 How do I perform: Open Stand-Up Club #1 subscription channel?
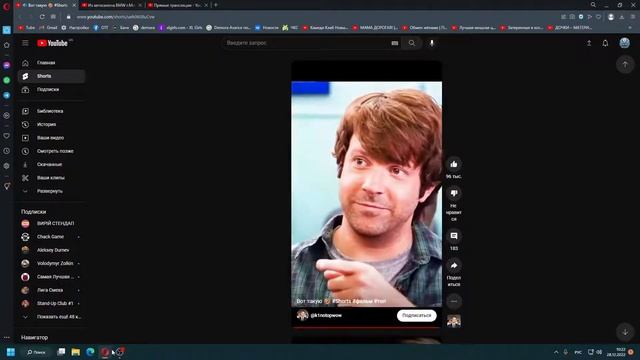pyautogui.click(x=51, y=304)
